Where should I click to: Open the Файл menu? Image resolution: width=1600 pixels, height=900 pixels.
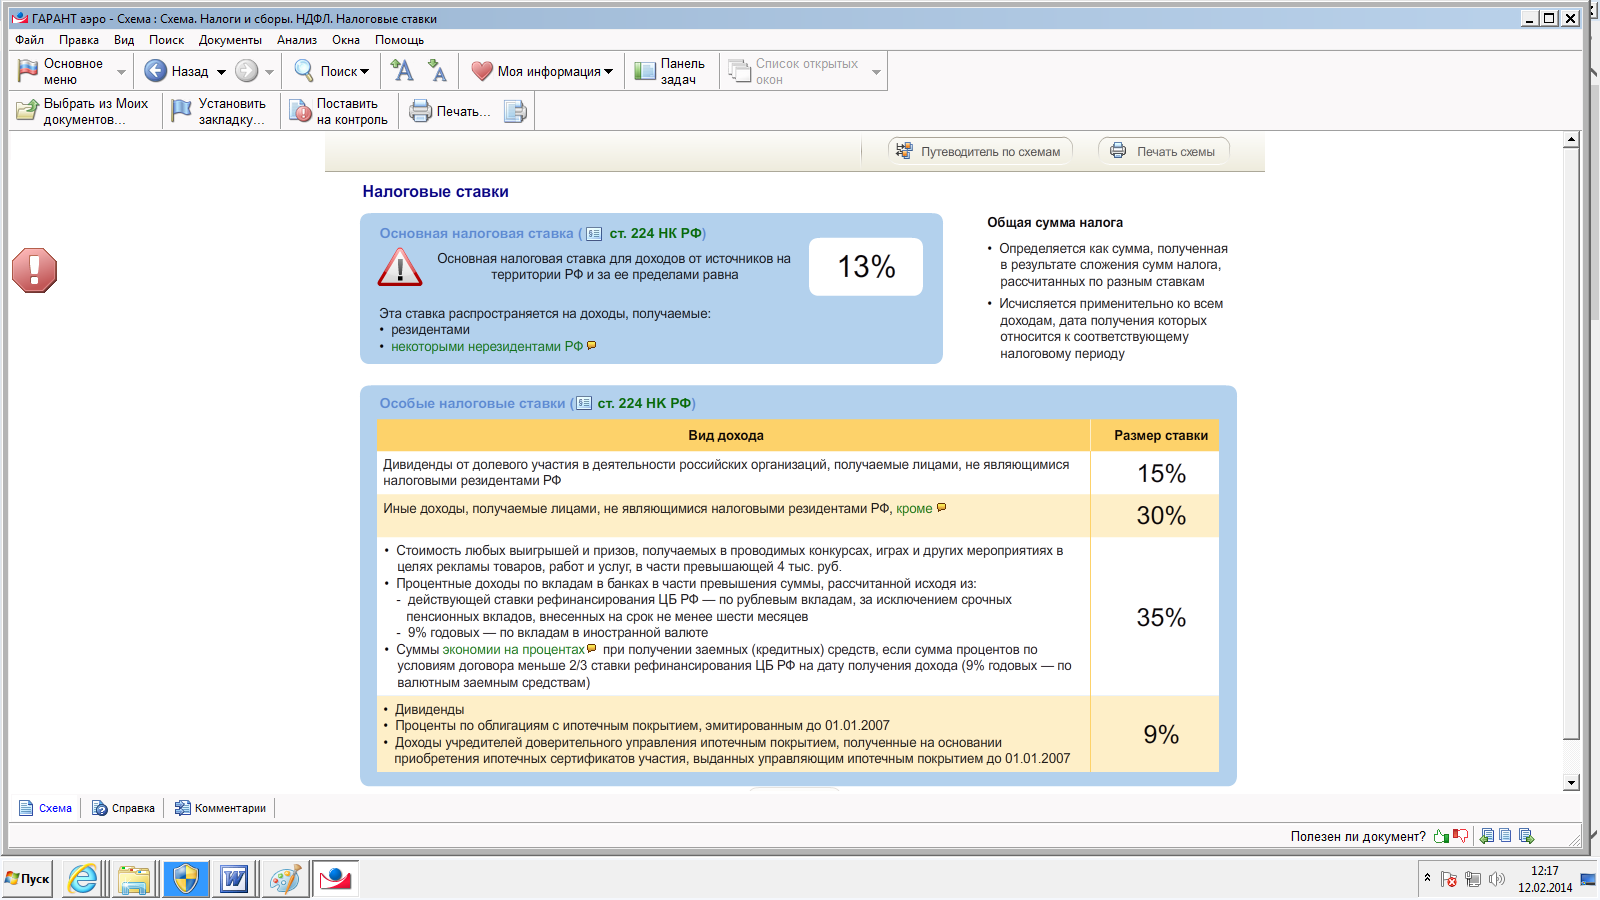(29, 40)
